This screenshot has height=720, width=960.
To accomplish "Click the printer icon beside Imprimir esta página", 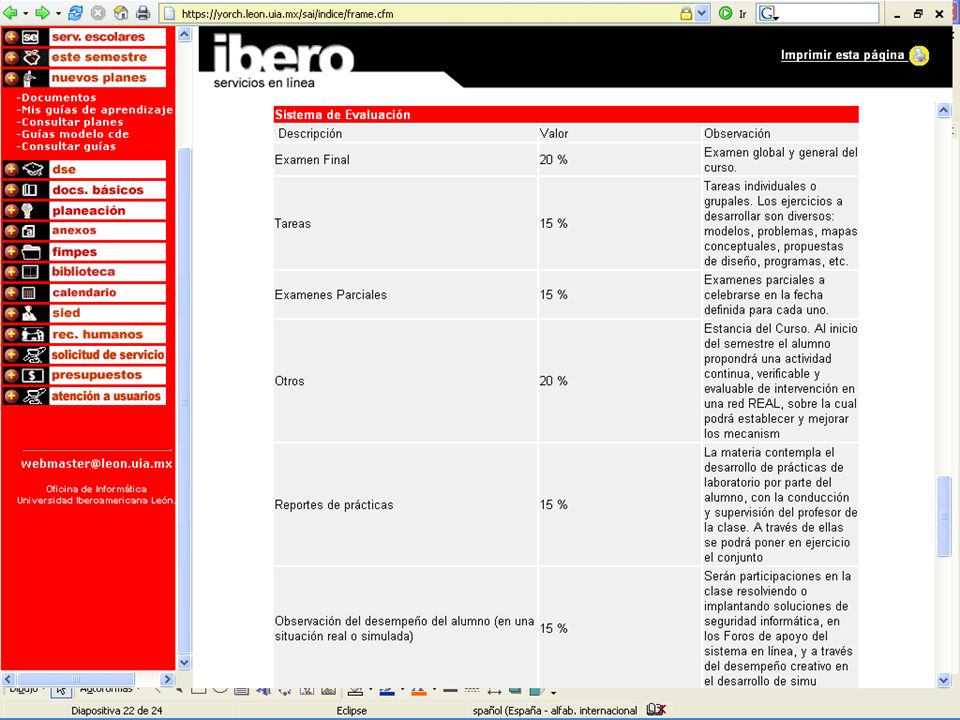I will click(919, 56).
